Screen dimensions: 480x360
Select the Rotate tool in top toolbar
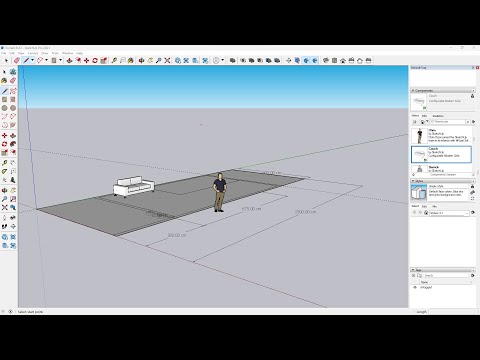click(95, 60)
